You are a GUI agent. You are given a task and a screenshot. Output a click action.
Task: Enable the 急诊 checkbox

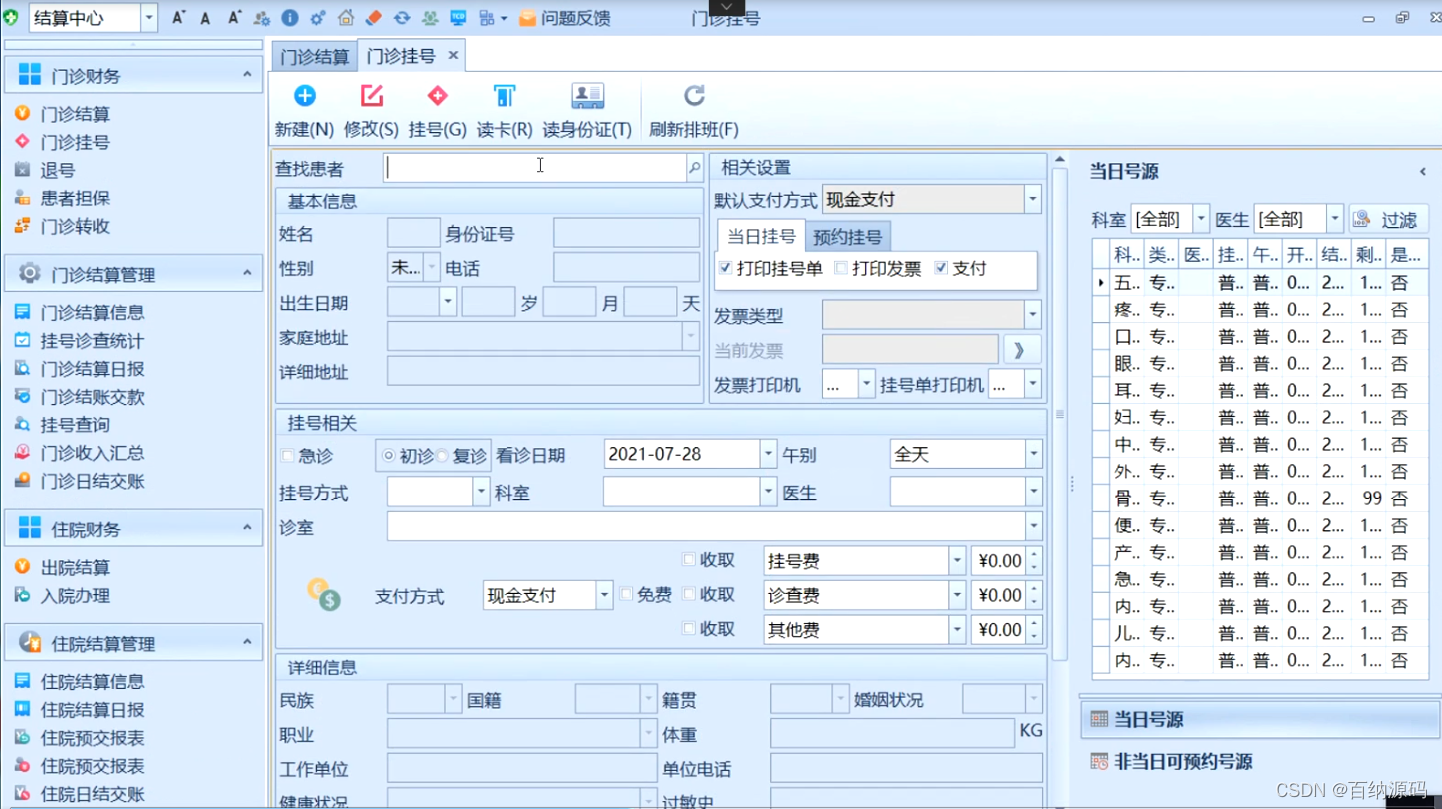tap(288, 456)
